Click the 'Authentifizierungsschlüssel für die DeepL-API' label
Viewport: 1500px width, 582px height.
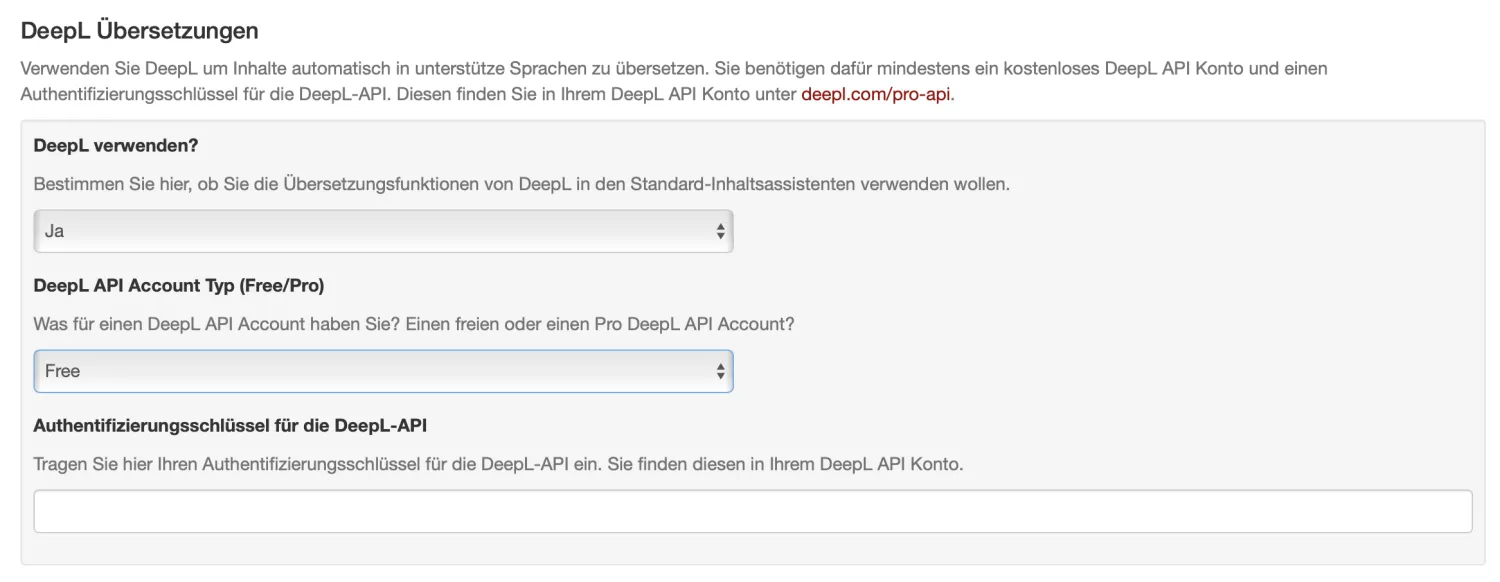230,425
